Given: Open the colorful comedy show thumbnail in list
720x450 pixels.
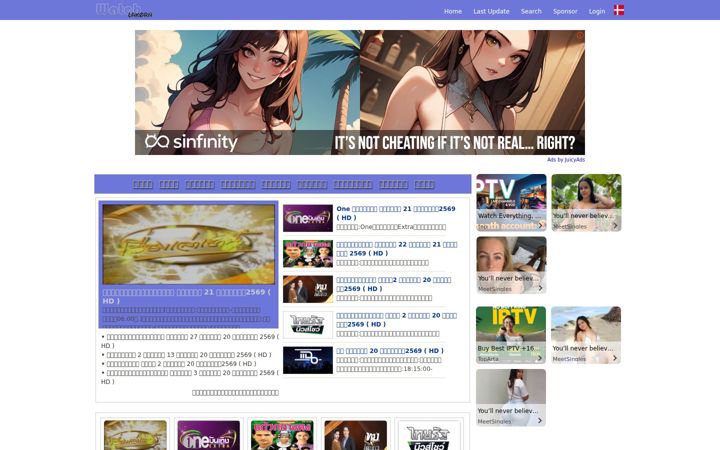Looking at the screenshot, I should [308, 253].
